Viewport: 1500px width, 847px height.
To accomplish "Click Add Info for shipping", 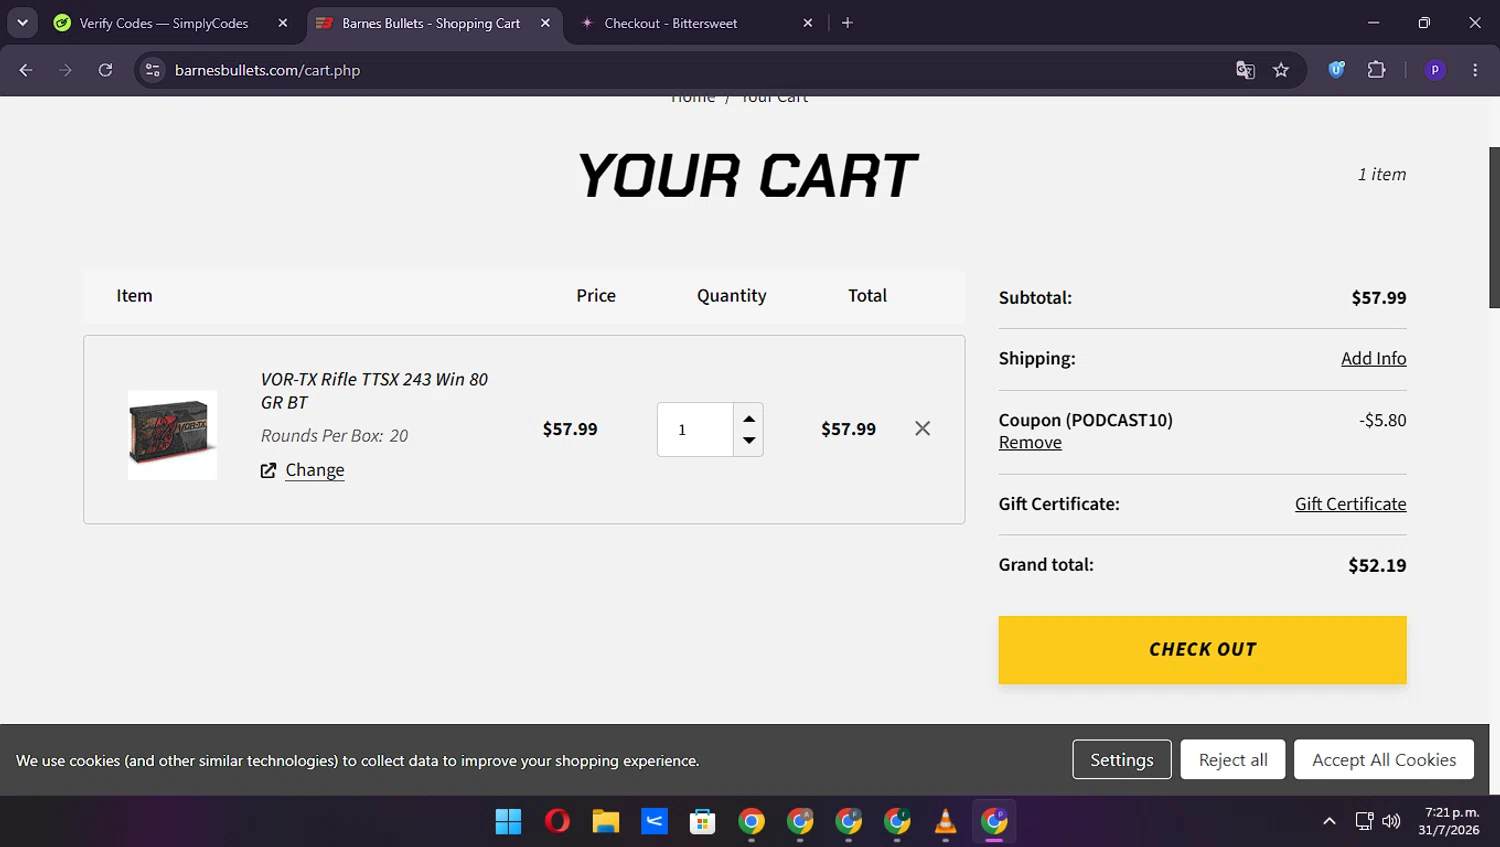I will tap(1373, 358).
